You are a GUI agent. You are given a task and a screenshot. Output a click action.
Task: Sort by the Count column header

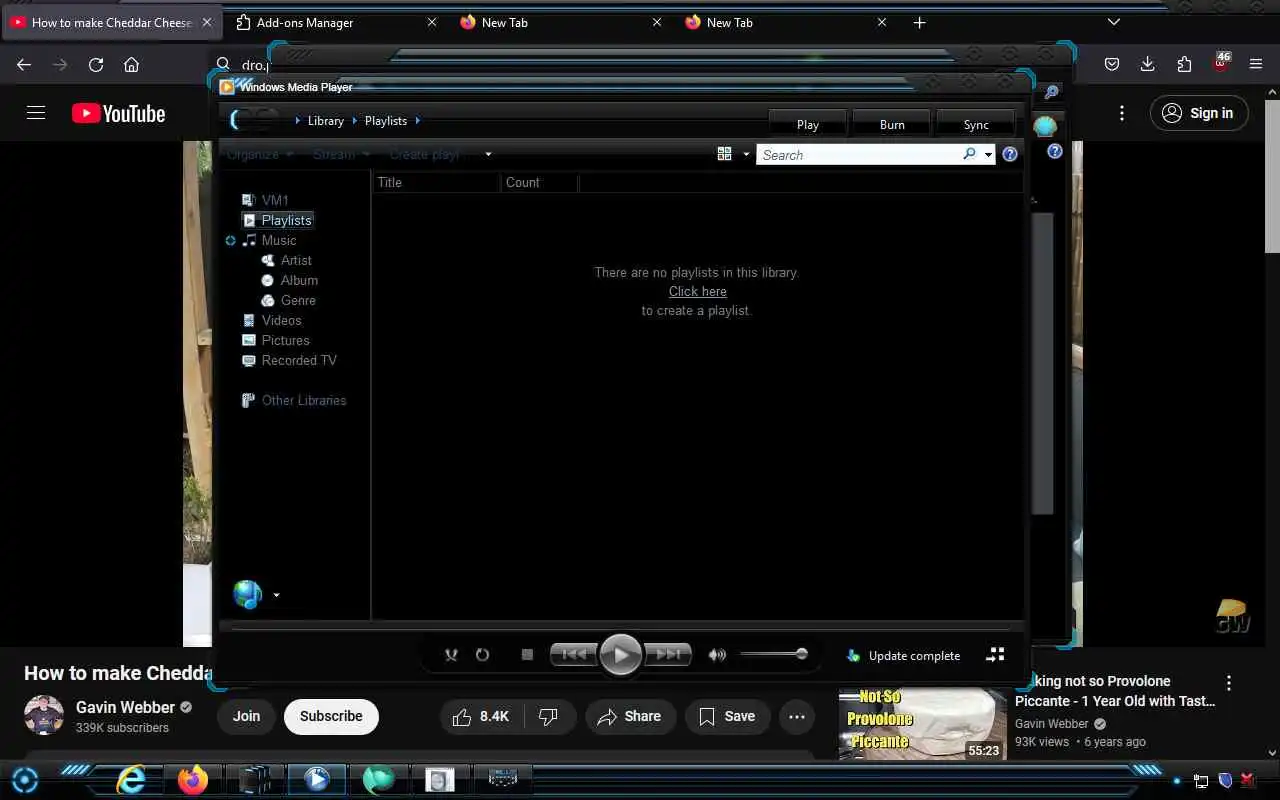coord(539,182)
